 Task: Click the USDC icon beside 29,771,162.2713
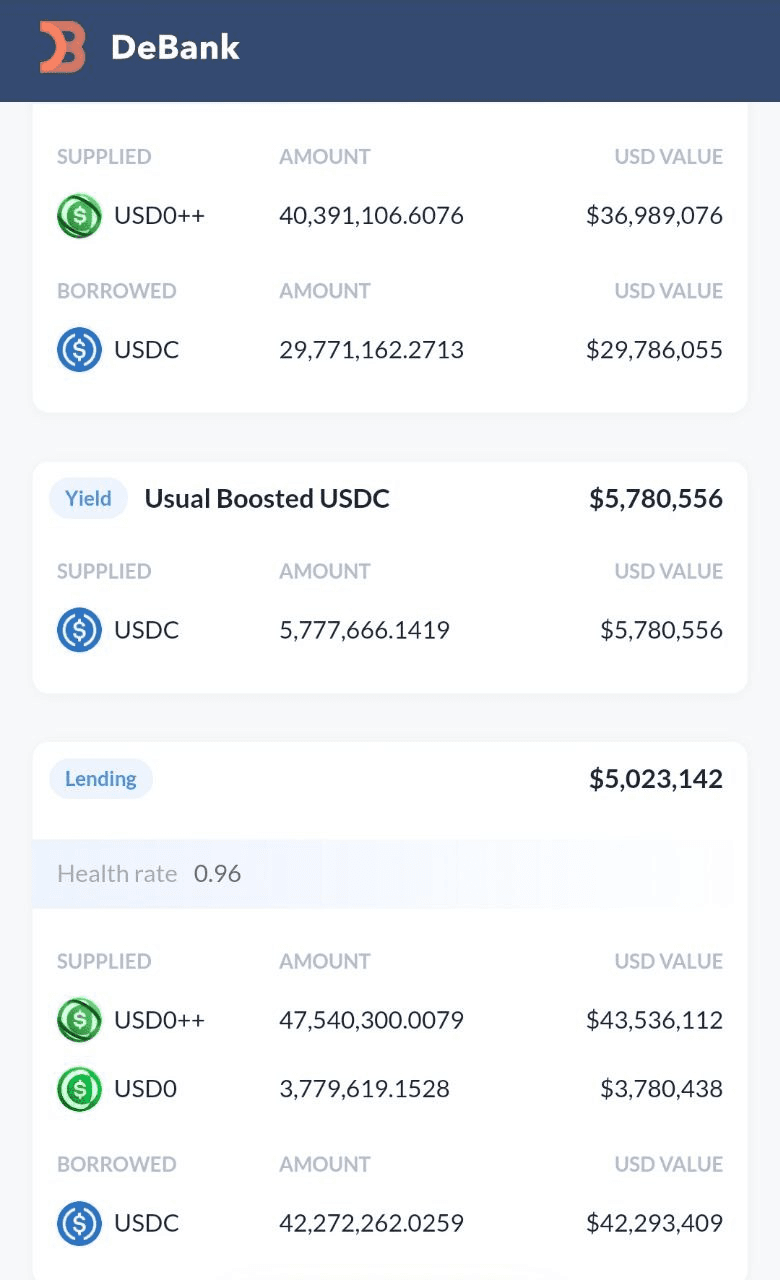[x=79, y=349]
